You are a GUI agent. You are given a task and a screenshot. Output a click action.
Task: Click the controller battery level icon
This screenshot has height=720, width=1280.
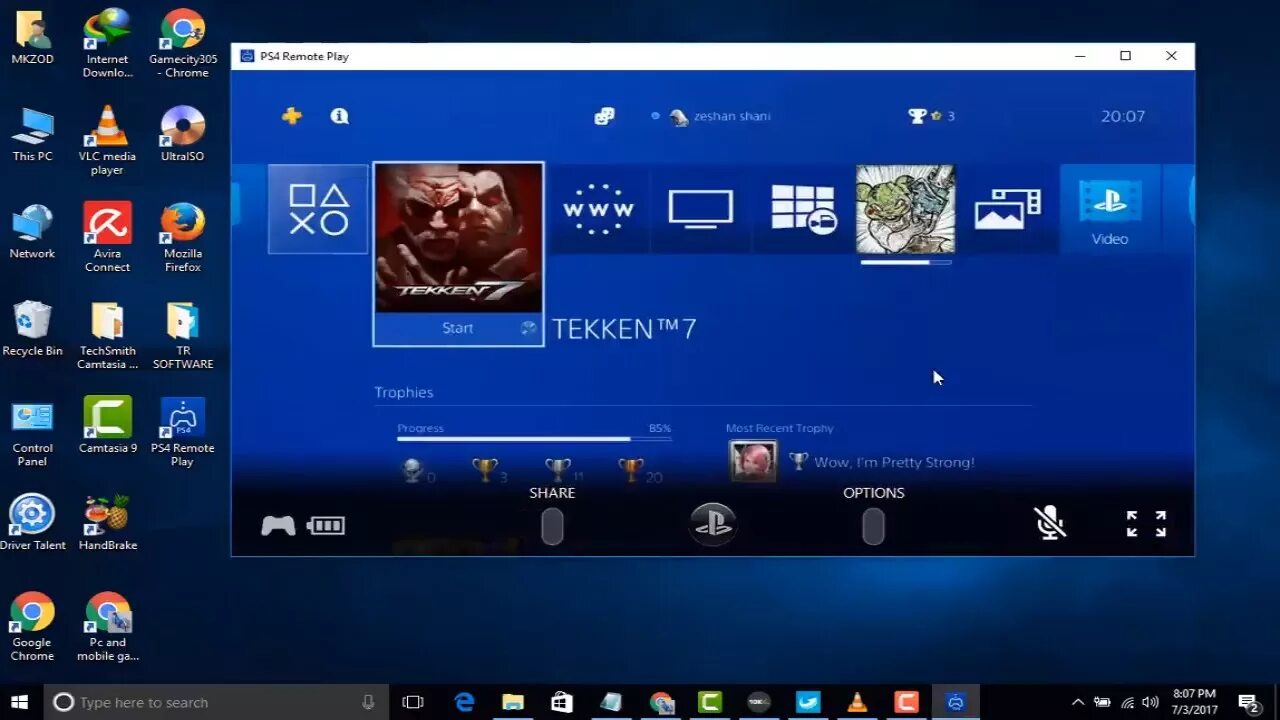[x=326, y=525]
